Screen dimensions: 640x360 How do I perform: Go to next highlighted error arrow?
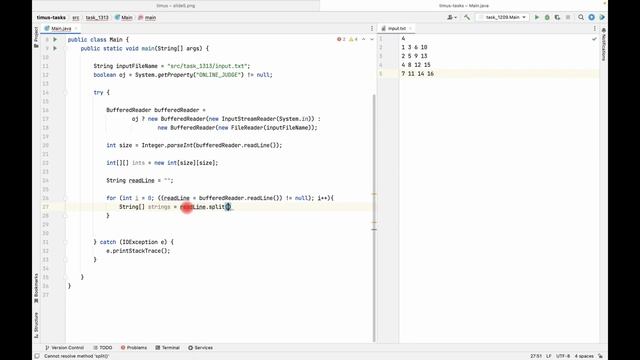(x=371, y=39)
